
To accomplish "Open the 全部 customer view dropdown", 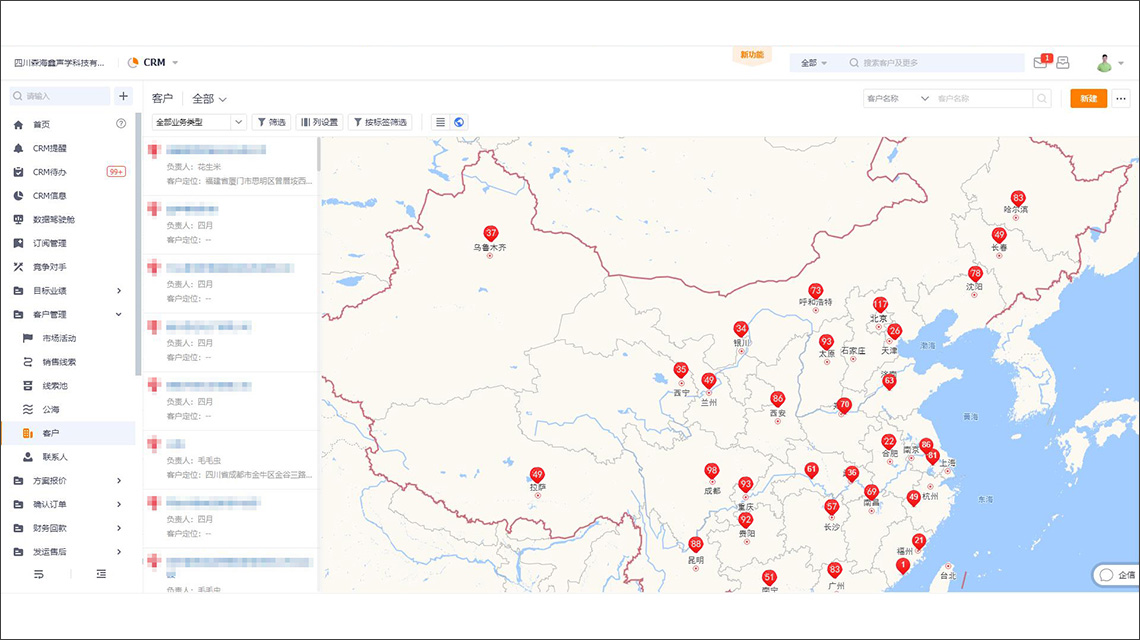I will [x=209, y=99].
